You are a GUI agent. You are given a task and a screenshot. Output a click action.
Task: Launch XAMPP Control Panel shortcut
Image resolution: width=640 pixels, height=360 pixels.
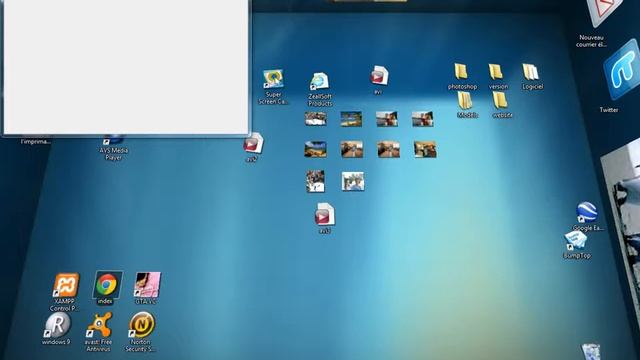coord(65,285)
